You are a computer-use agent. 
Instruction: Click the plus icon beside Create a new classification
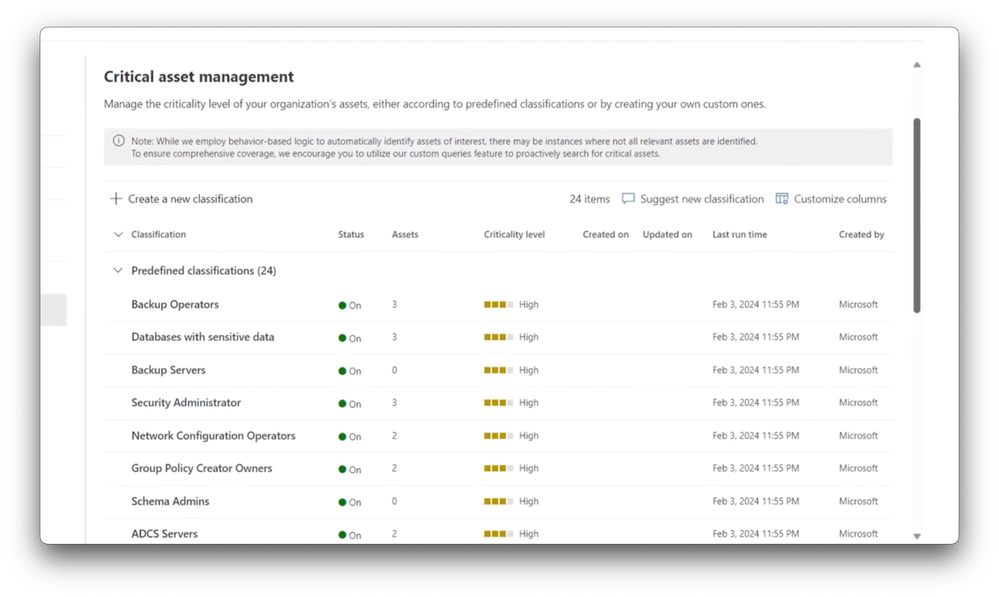pyautogui.click(x=116, y=199)
